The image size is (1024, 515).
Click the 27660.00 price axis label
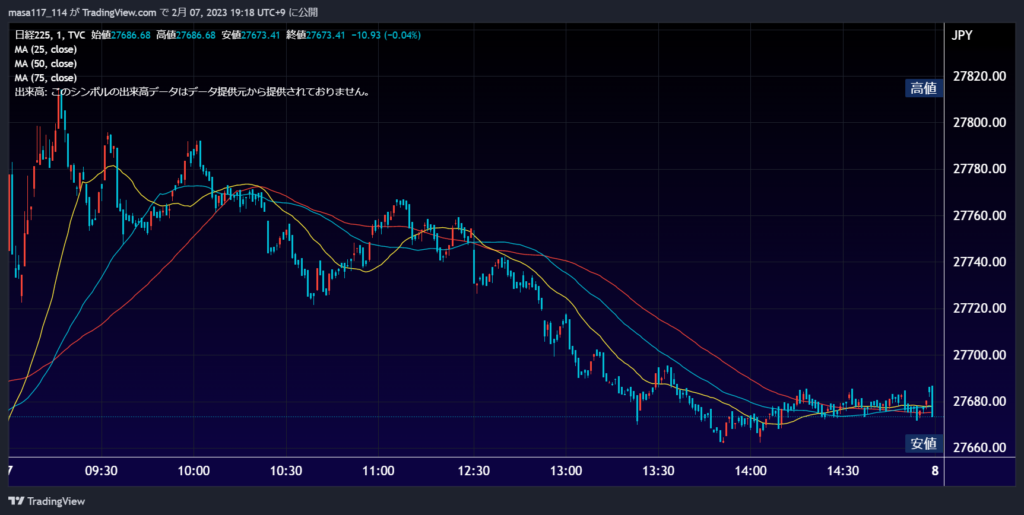point(980,448)
